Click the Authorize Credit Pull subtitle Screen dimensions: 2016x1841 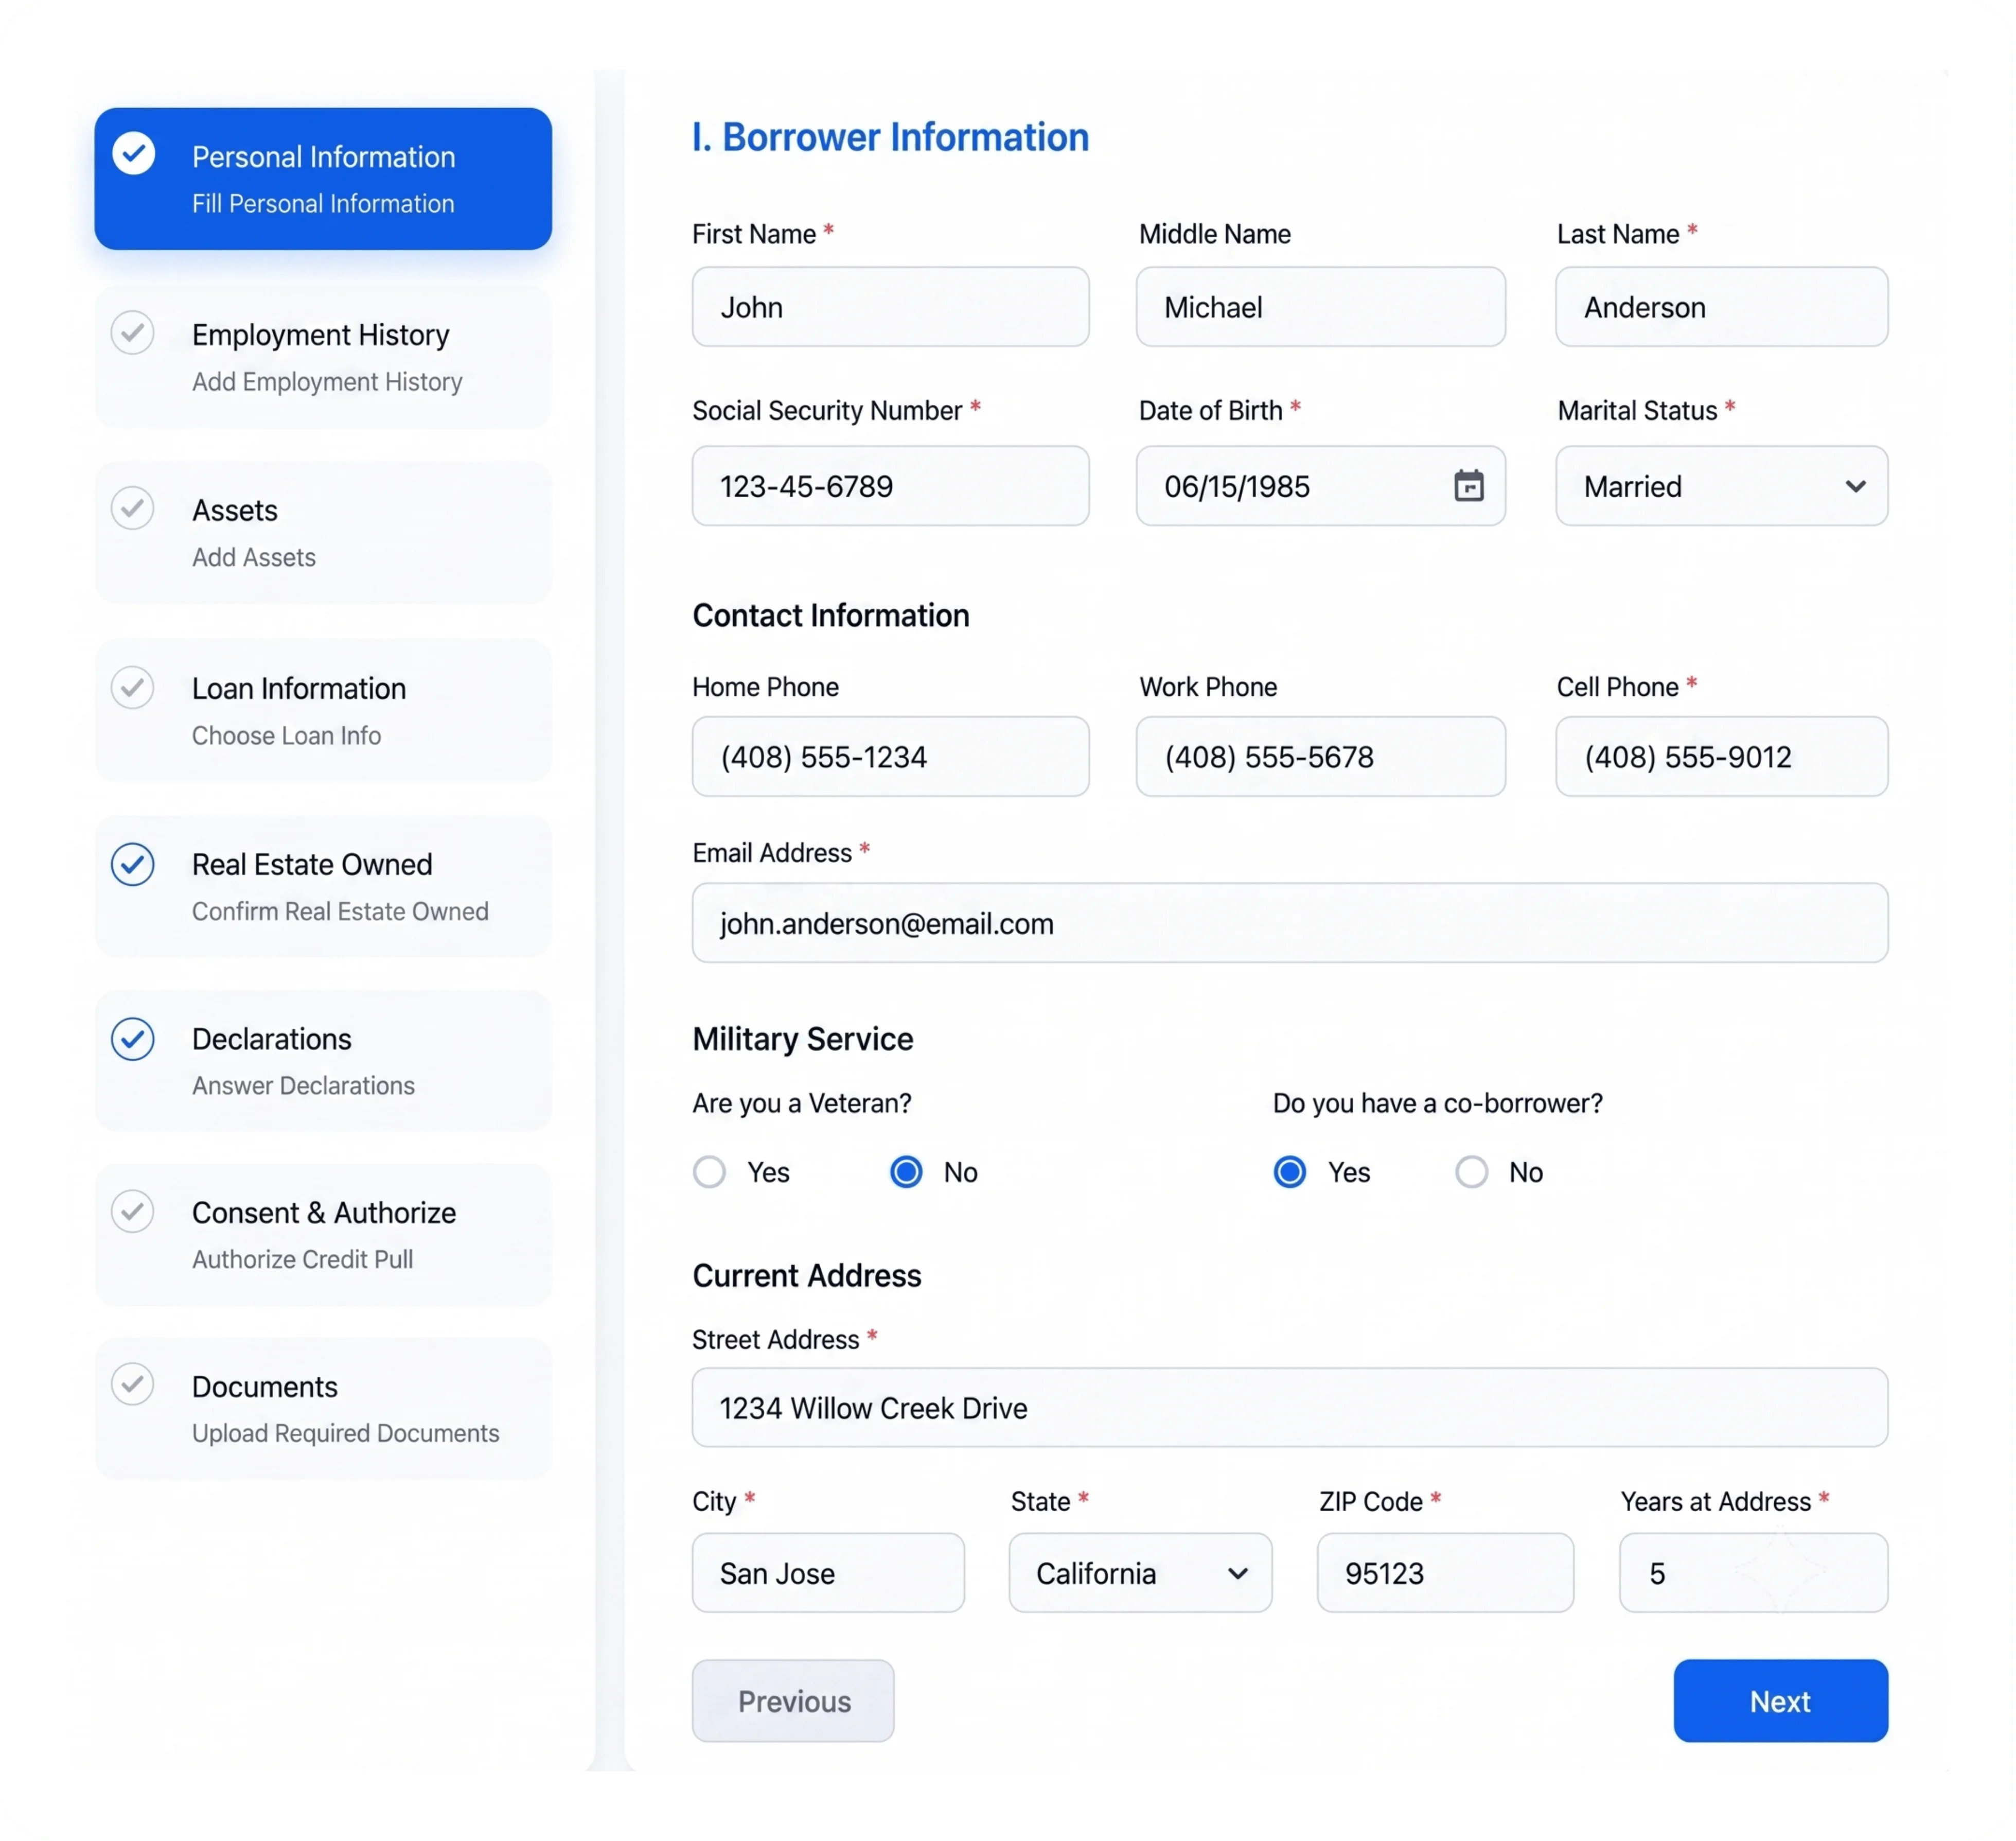[302, 1259]
